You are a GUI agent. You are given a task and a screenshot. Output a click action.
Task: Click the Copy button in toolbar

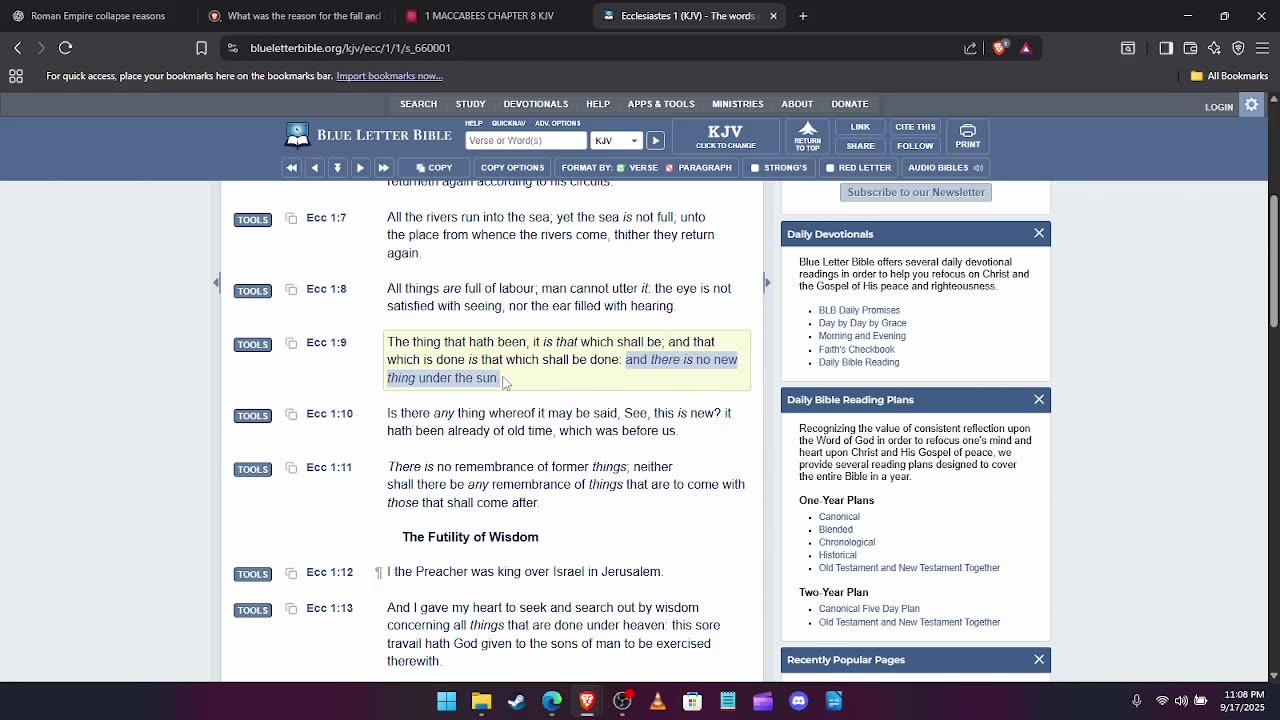click(x=434, y=168)
